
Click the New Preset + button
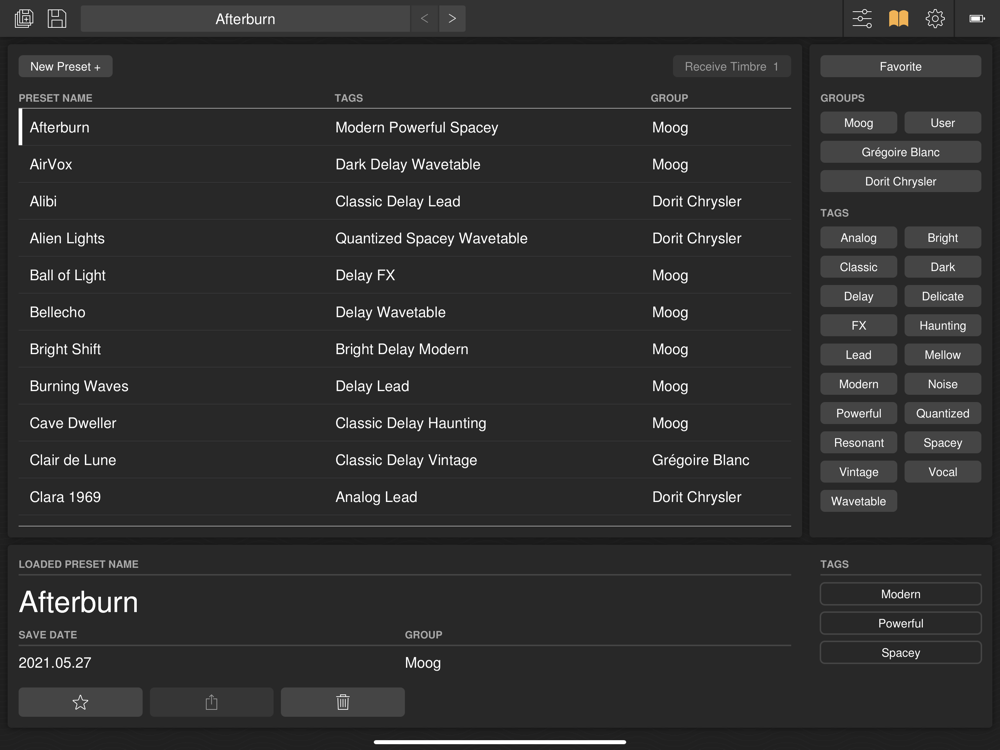66,66
